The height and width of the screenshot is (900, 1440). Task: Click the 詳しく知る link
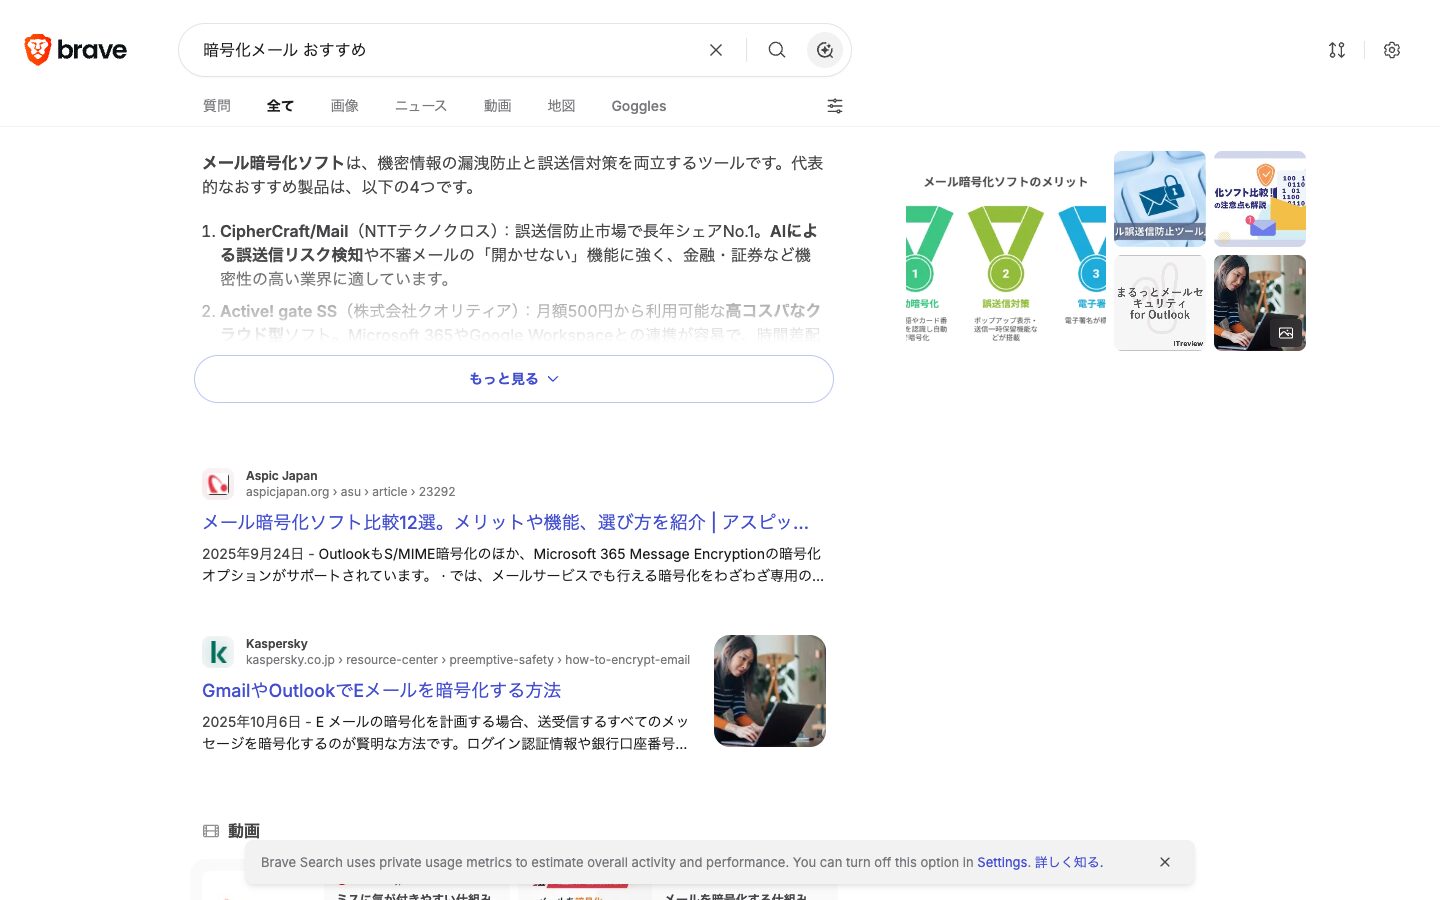pyautogui.click(x=1067, y=862)
